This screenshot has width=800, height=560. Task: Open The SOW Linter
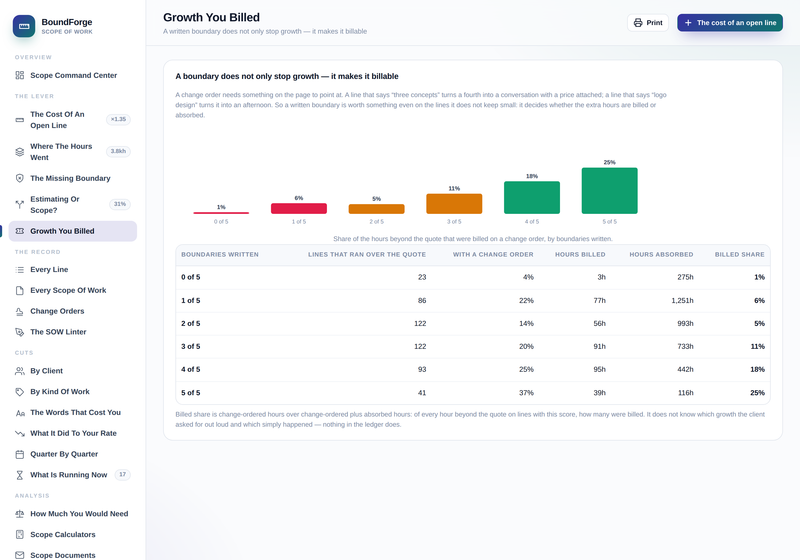73,332
